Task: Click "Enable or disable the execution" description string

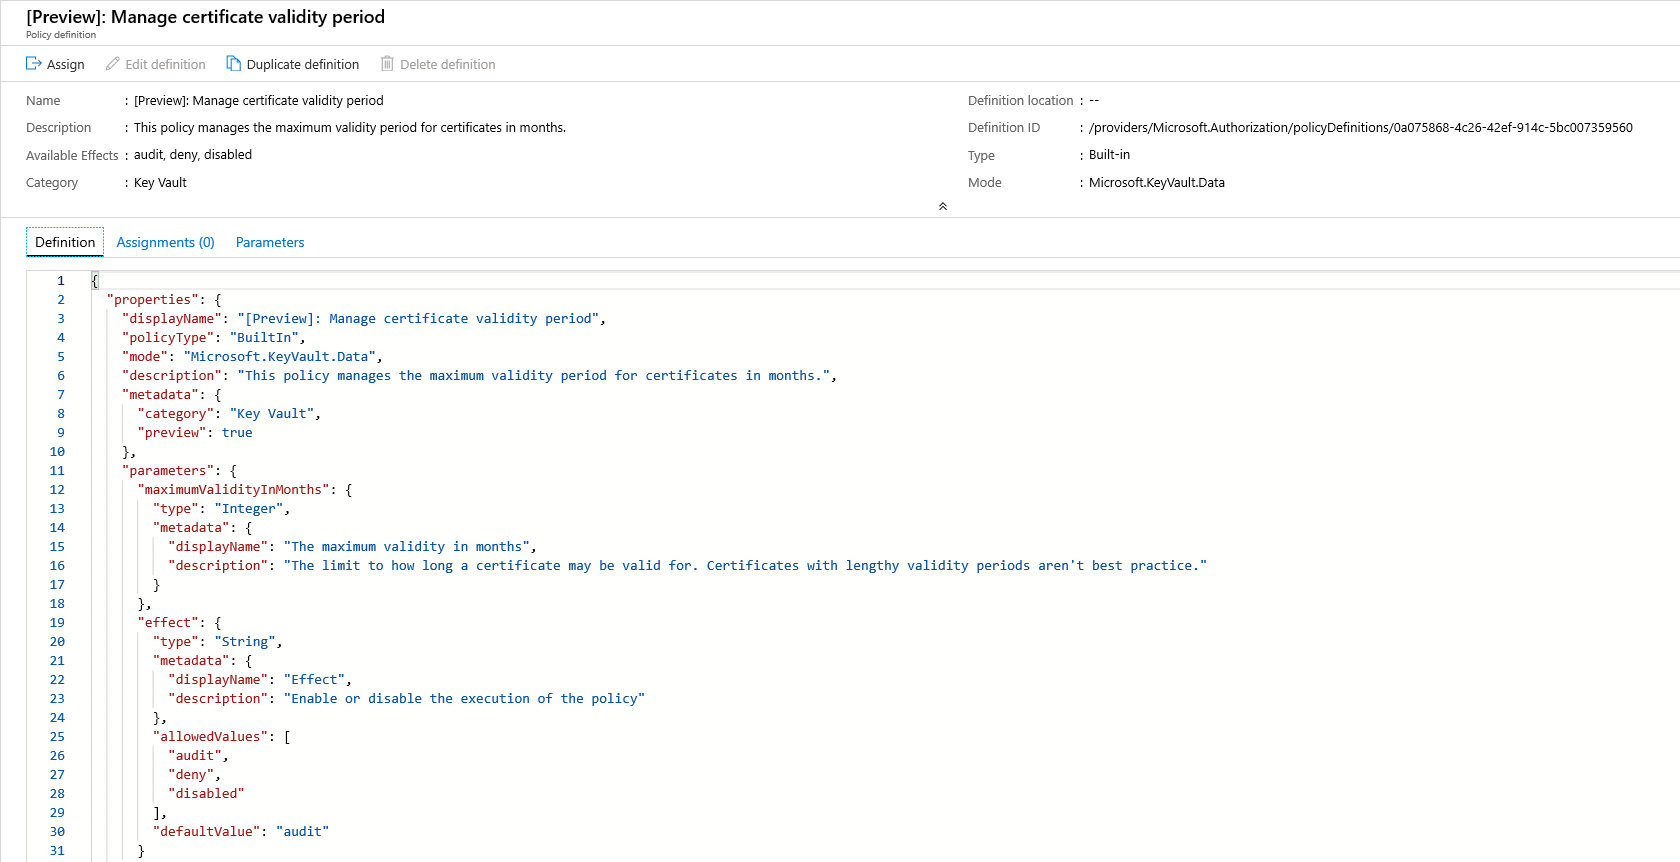Action: [x=464, y=698]
